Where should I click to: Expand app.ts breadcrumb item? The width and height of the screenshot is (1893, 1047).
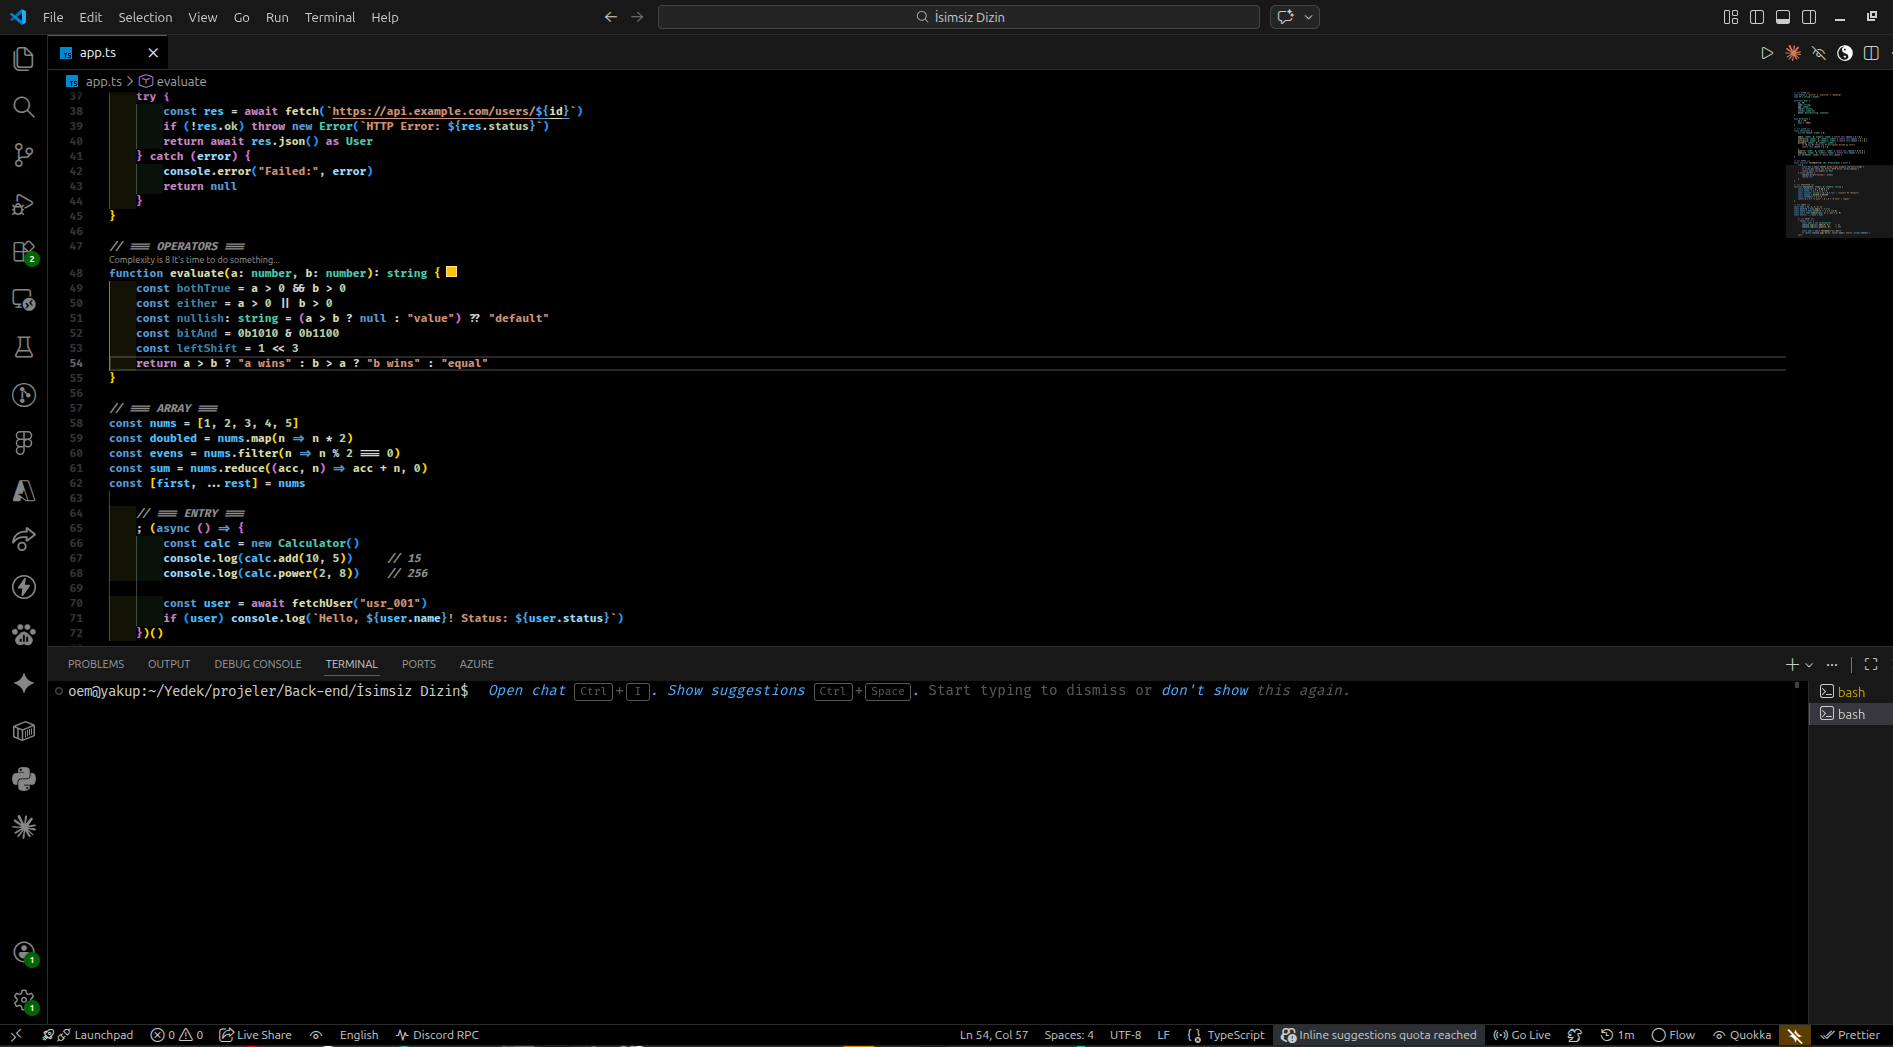[94, 82]
